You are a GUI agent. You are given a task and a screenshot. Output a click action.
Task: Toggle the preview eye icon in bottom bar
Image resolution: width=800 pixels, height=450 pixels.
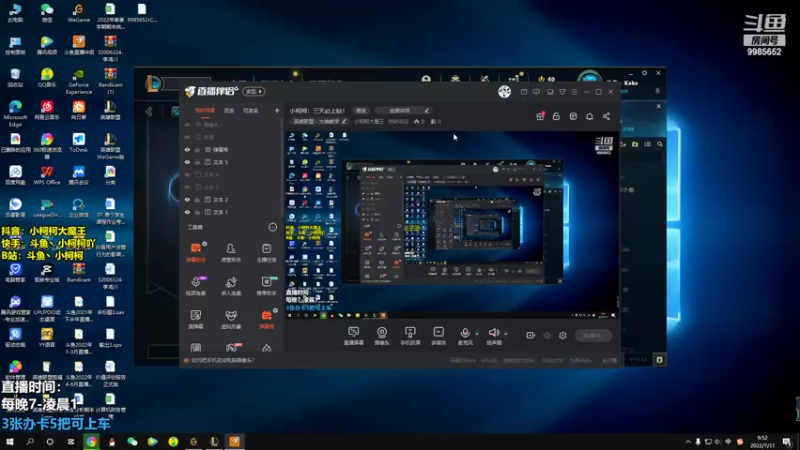tap(547, 335)
